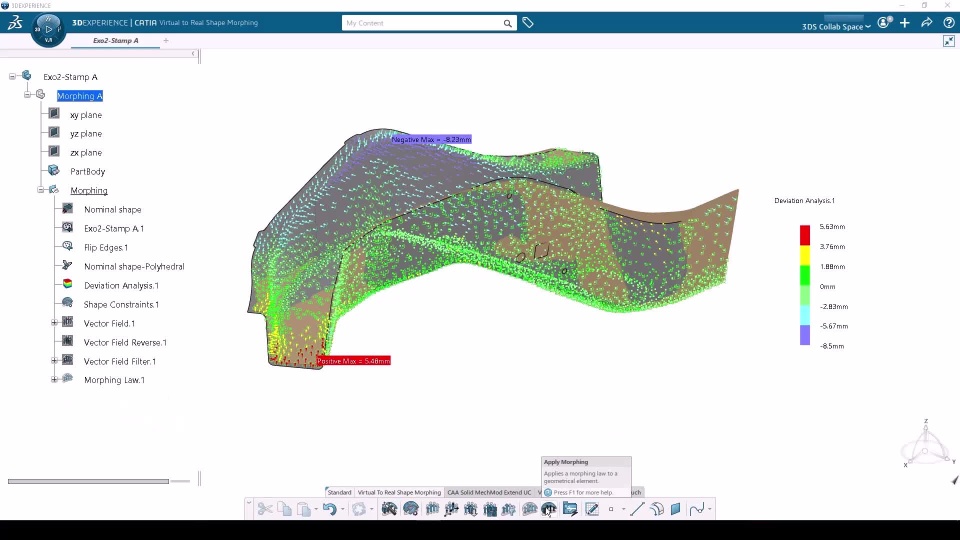Select PartBody in the tree
This screenshot has width=960, height=540.
88,171
